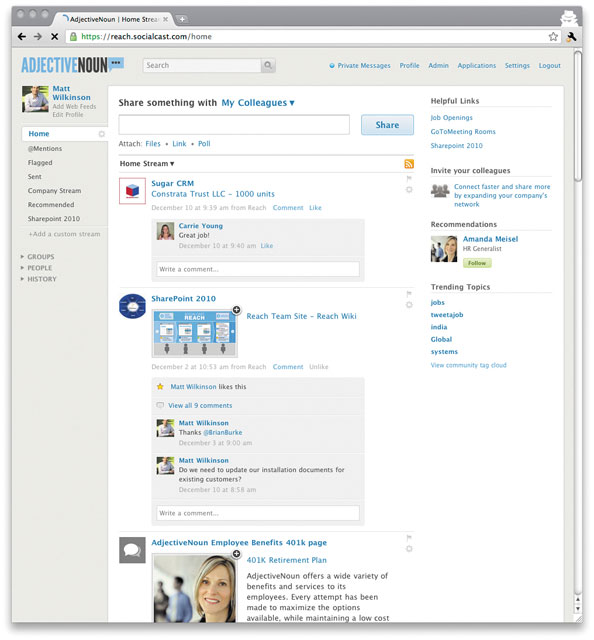Open gear options on SharePoint 2010 post
594x640 pixels.
click(x=409, y=305)
